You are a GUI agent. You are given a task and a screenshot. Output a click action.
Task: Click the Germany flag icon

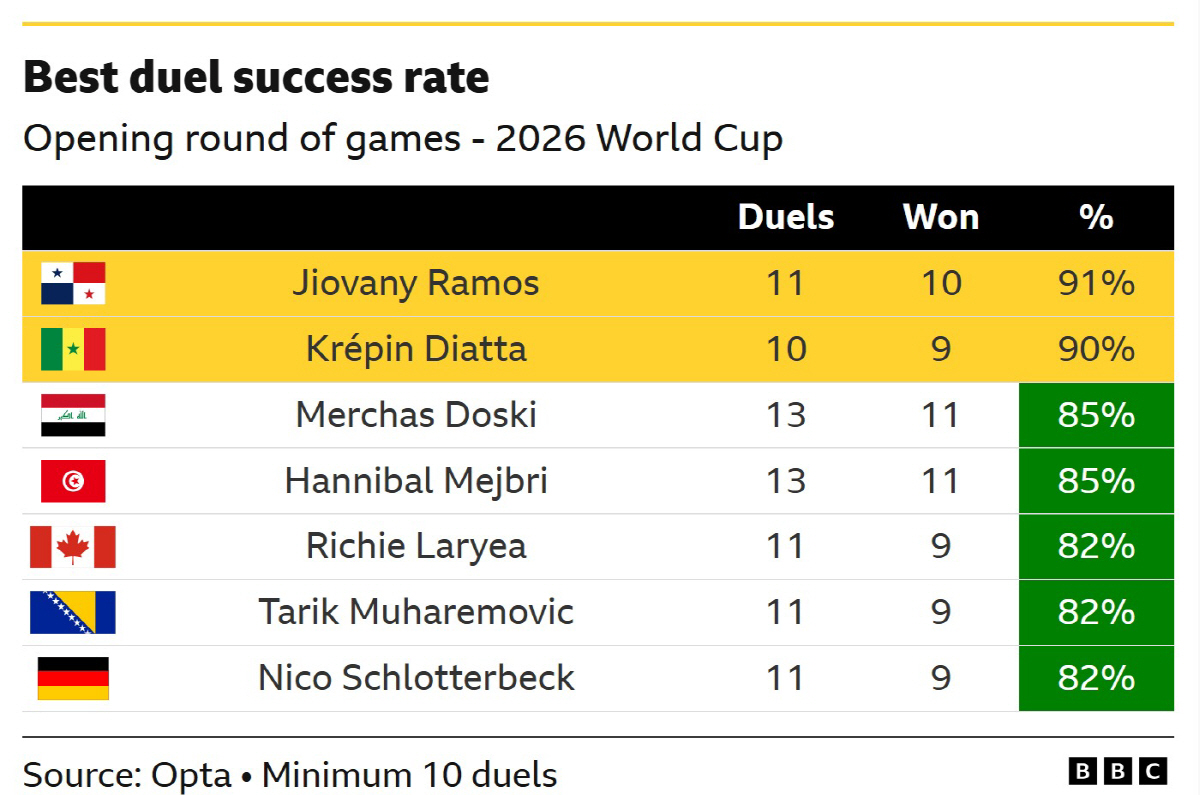73,678
